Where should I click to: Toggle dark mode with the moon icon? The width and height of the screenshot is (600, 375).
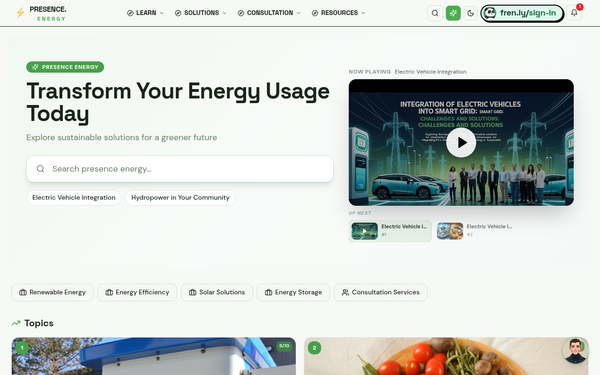point(470,13)
